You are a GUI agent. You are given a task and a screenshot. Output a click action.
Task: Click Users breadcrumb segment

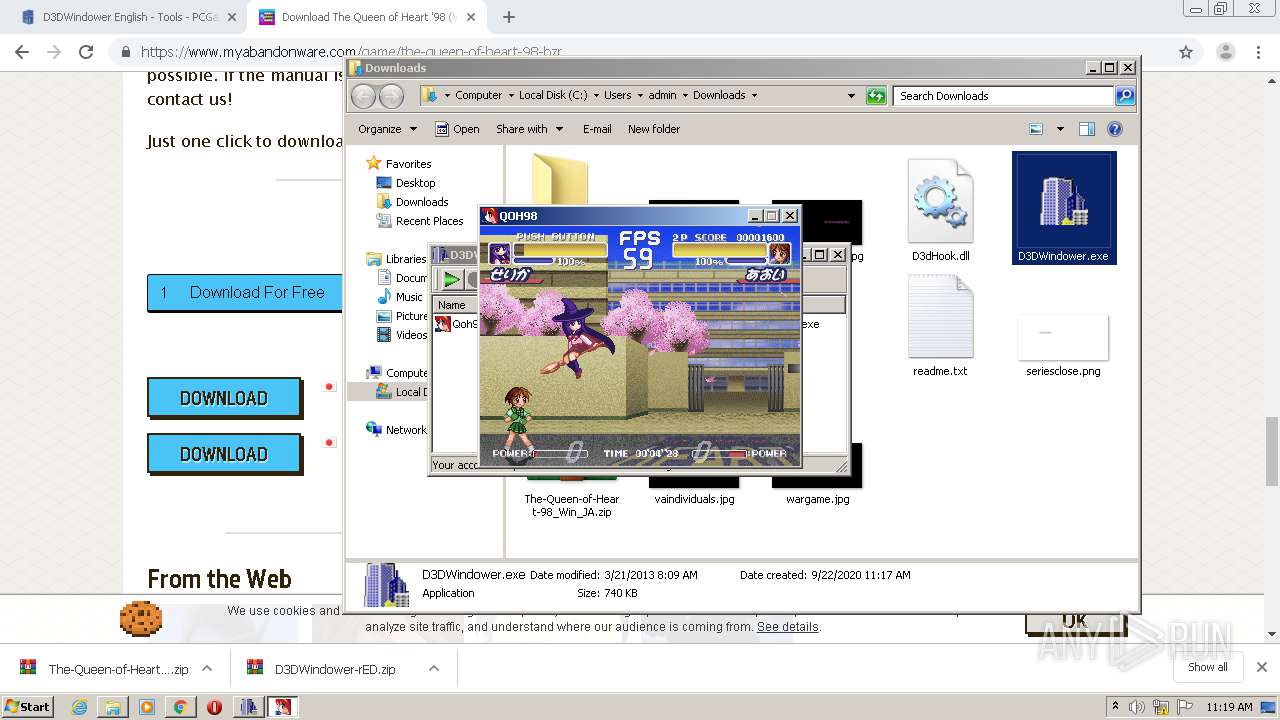click(617, 96)
